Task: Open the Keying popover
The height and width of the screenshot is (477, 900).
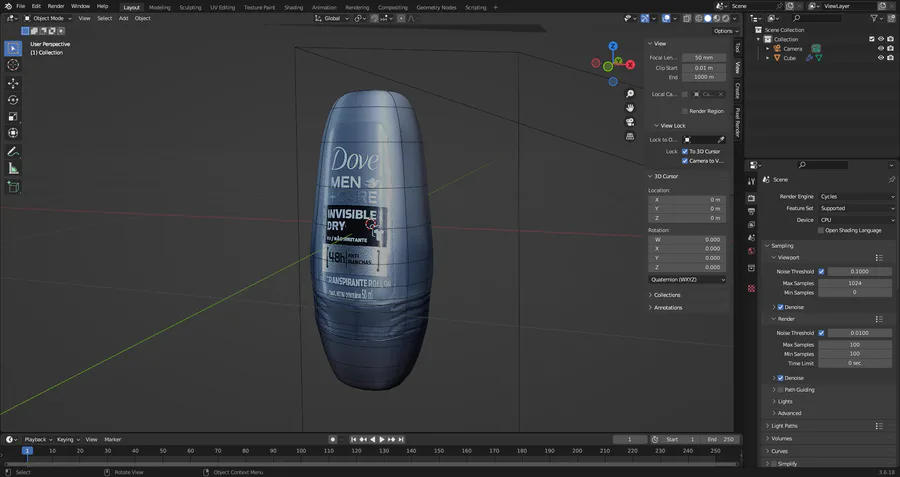Action: pos(68,440)
